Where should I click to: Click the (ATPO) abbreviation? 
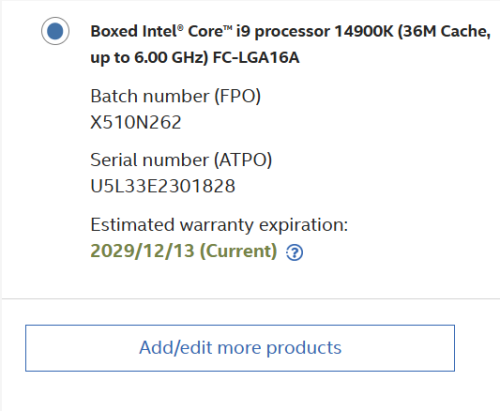[x=243, y=160]
